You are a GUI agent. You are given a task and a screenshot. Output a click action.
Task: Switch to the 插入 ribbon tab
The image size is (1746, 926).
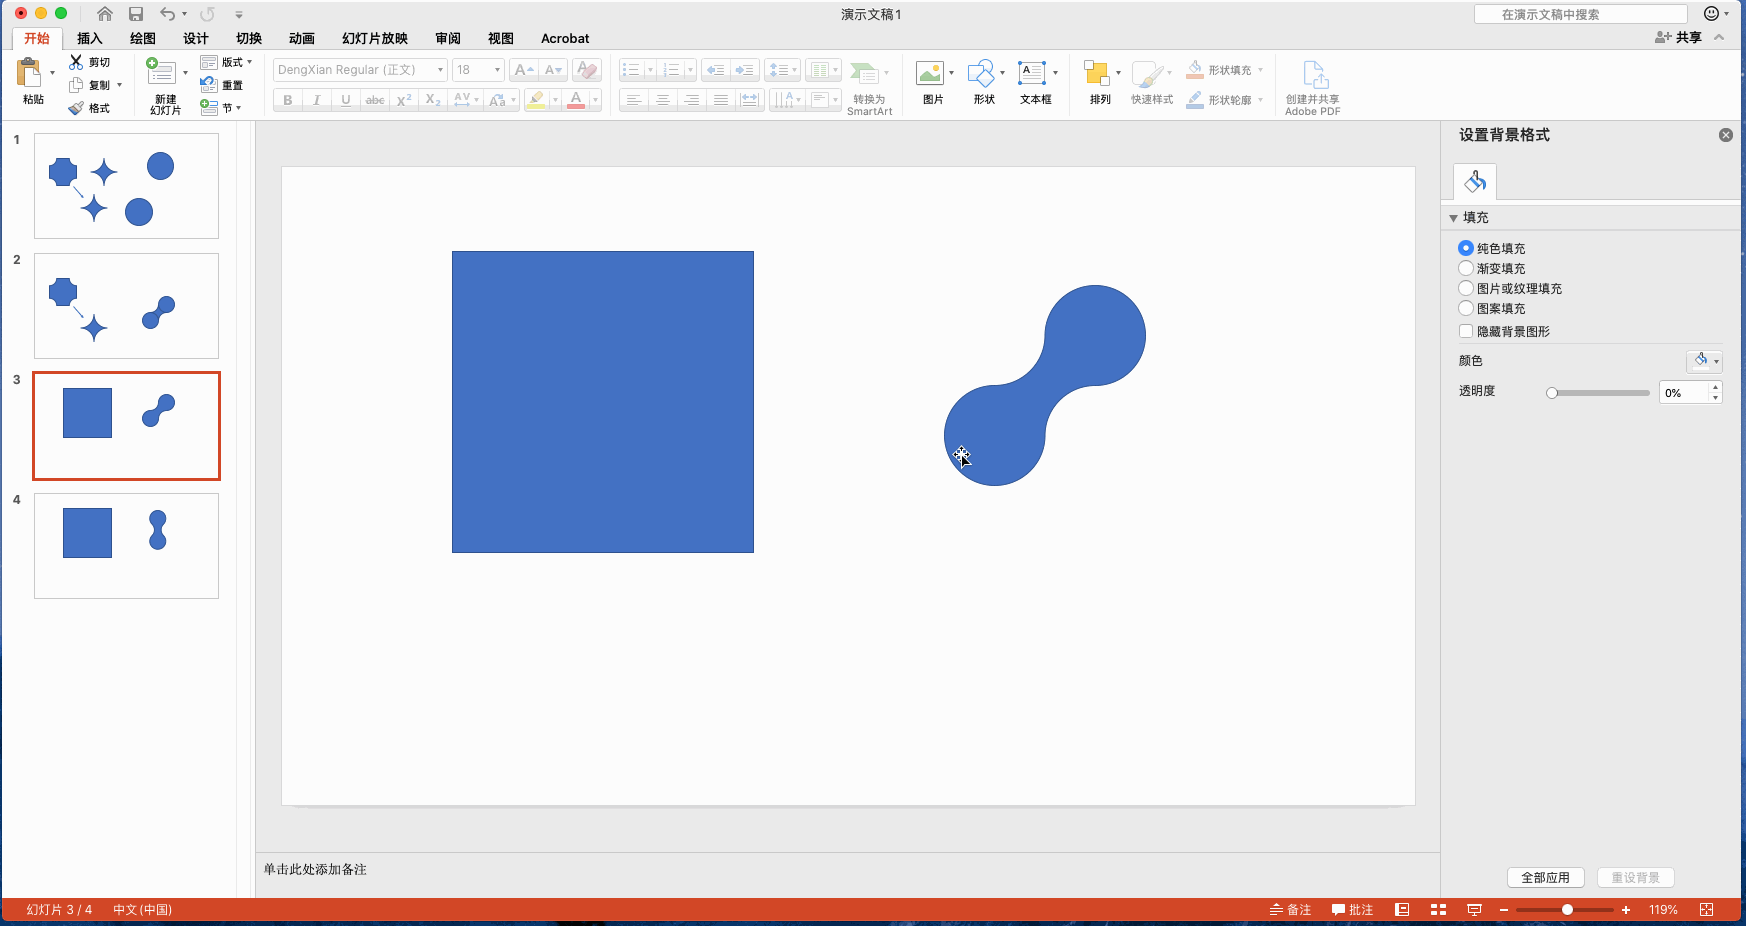coord(90,38)
